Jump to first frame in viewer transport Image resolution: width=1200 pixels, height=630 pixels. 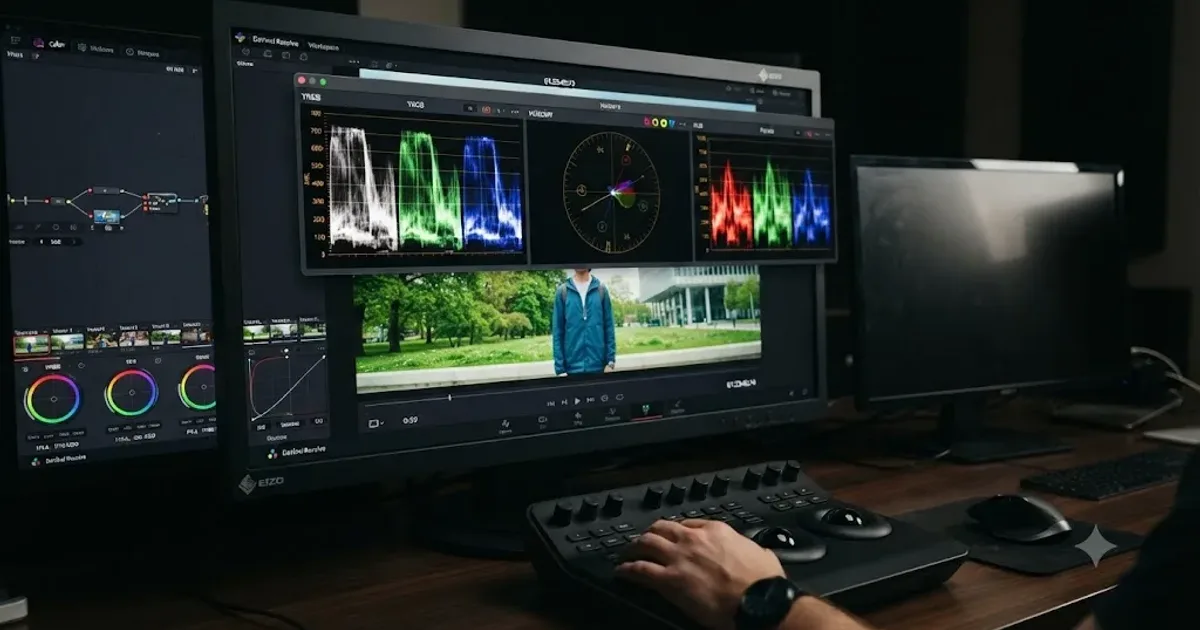coord(551,403)
